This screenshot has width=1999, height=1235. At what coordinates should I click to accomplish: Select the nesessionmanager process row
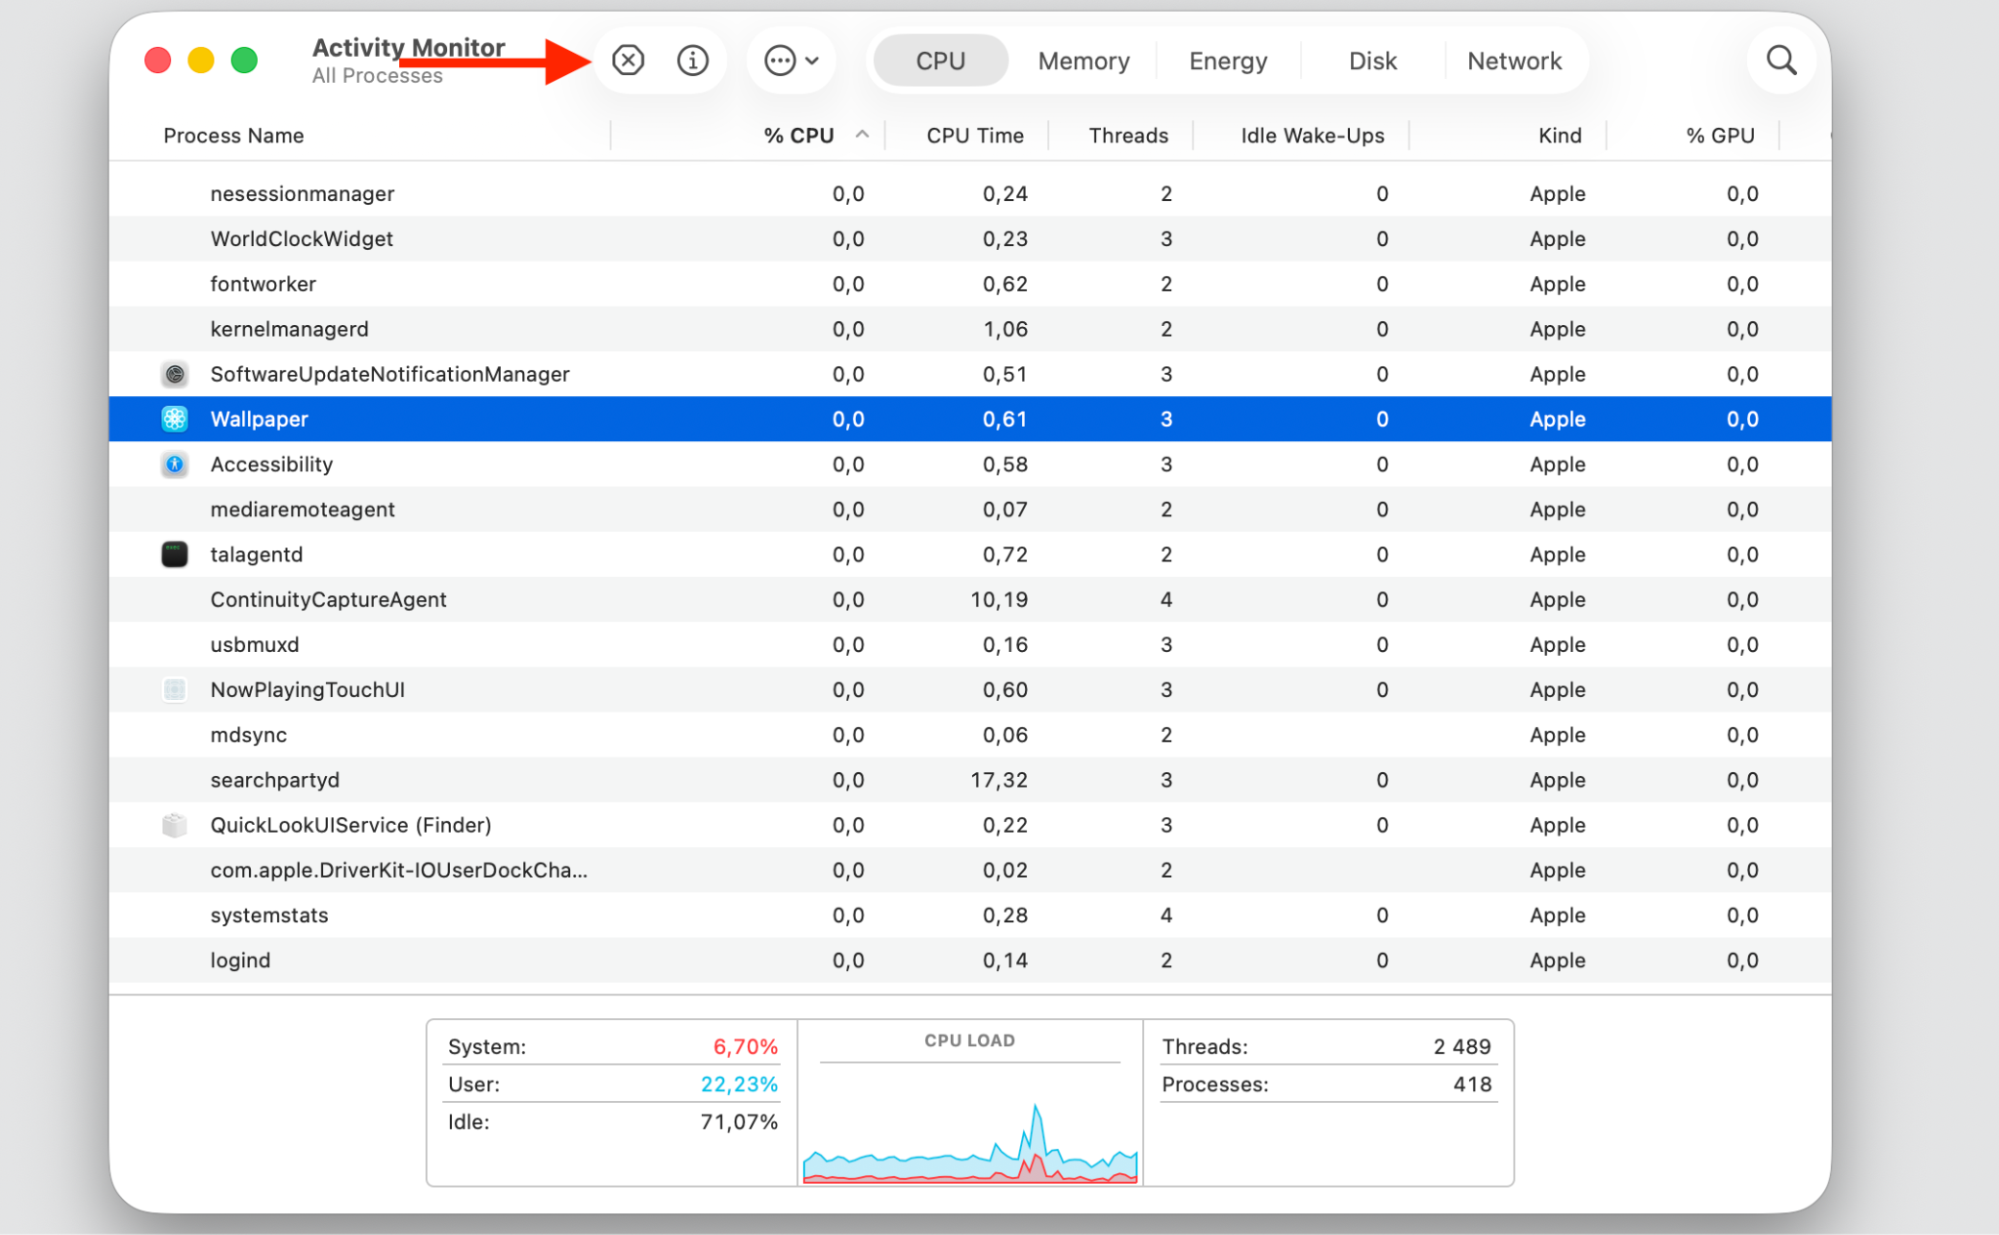point(970,194)
